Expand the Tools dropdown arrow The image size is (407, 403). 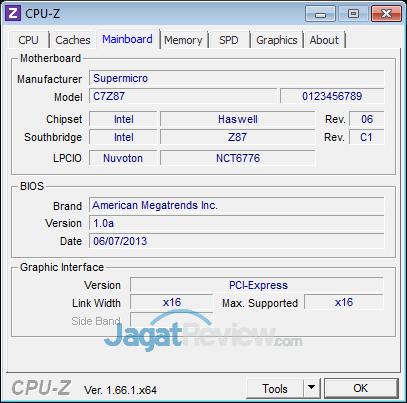tap(312, 388)
